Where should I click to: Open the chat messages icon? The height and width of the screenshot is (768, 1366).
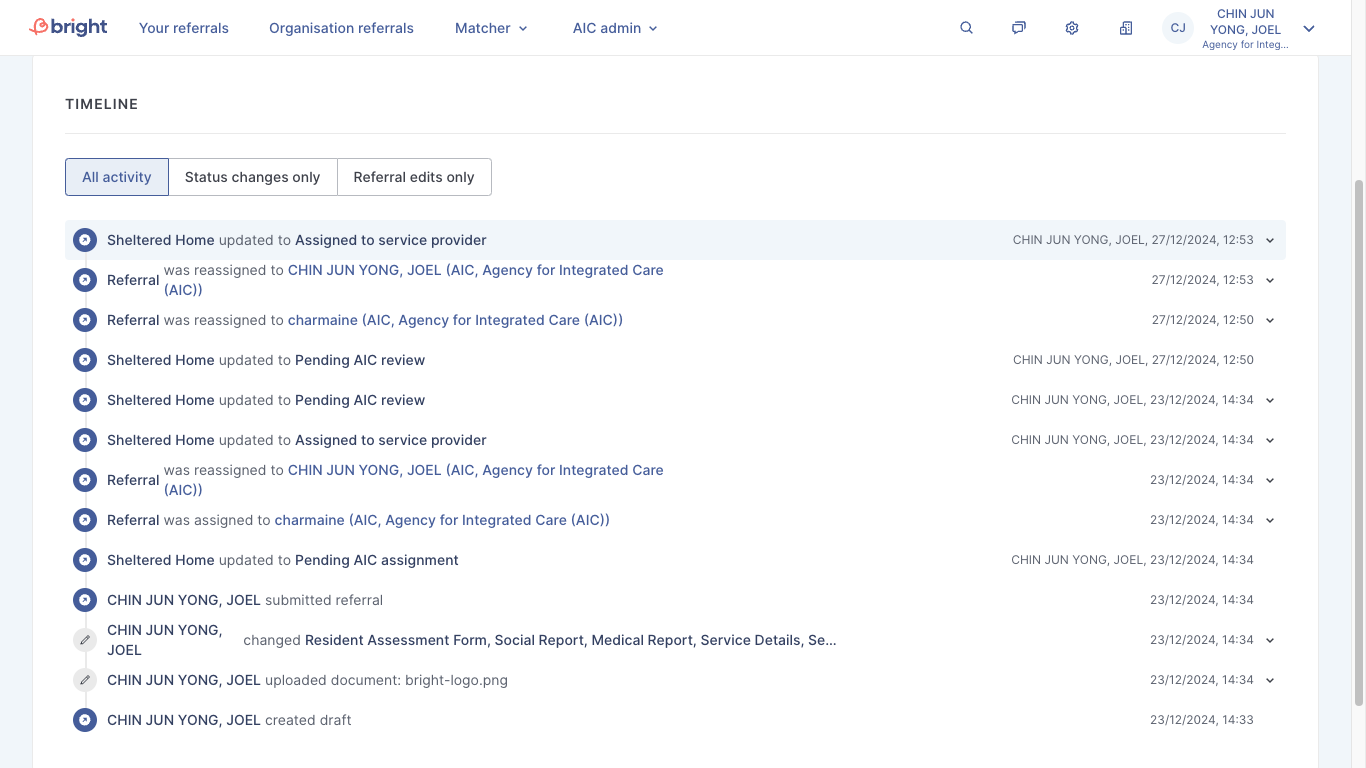[1018, 28]
